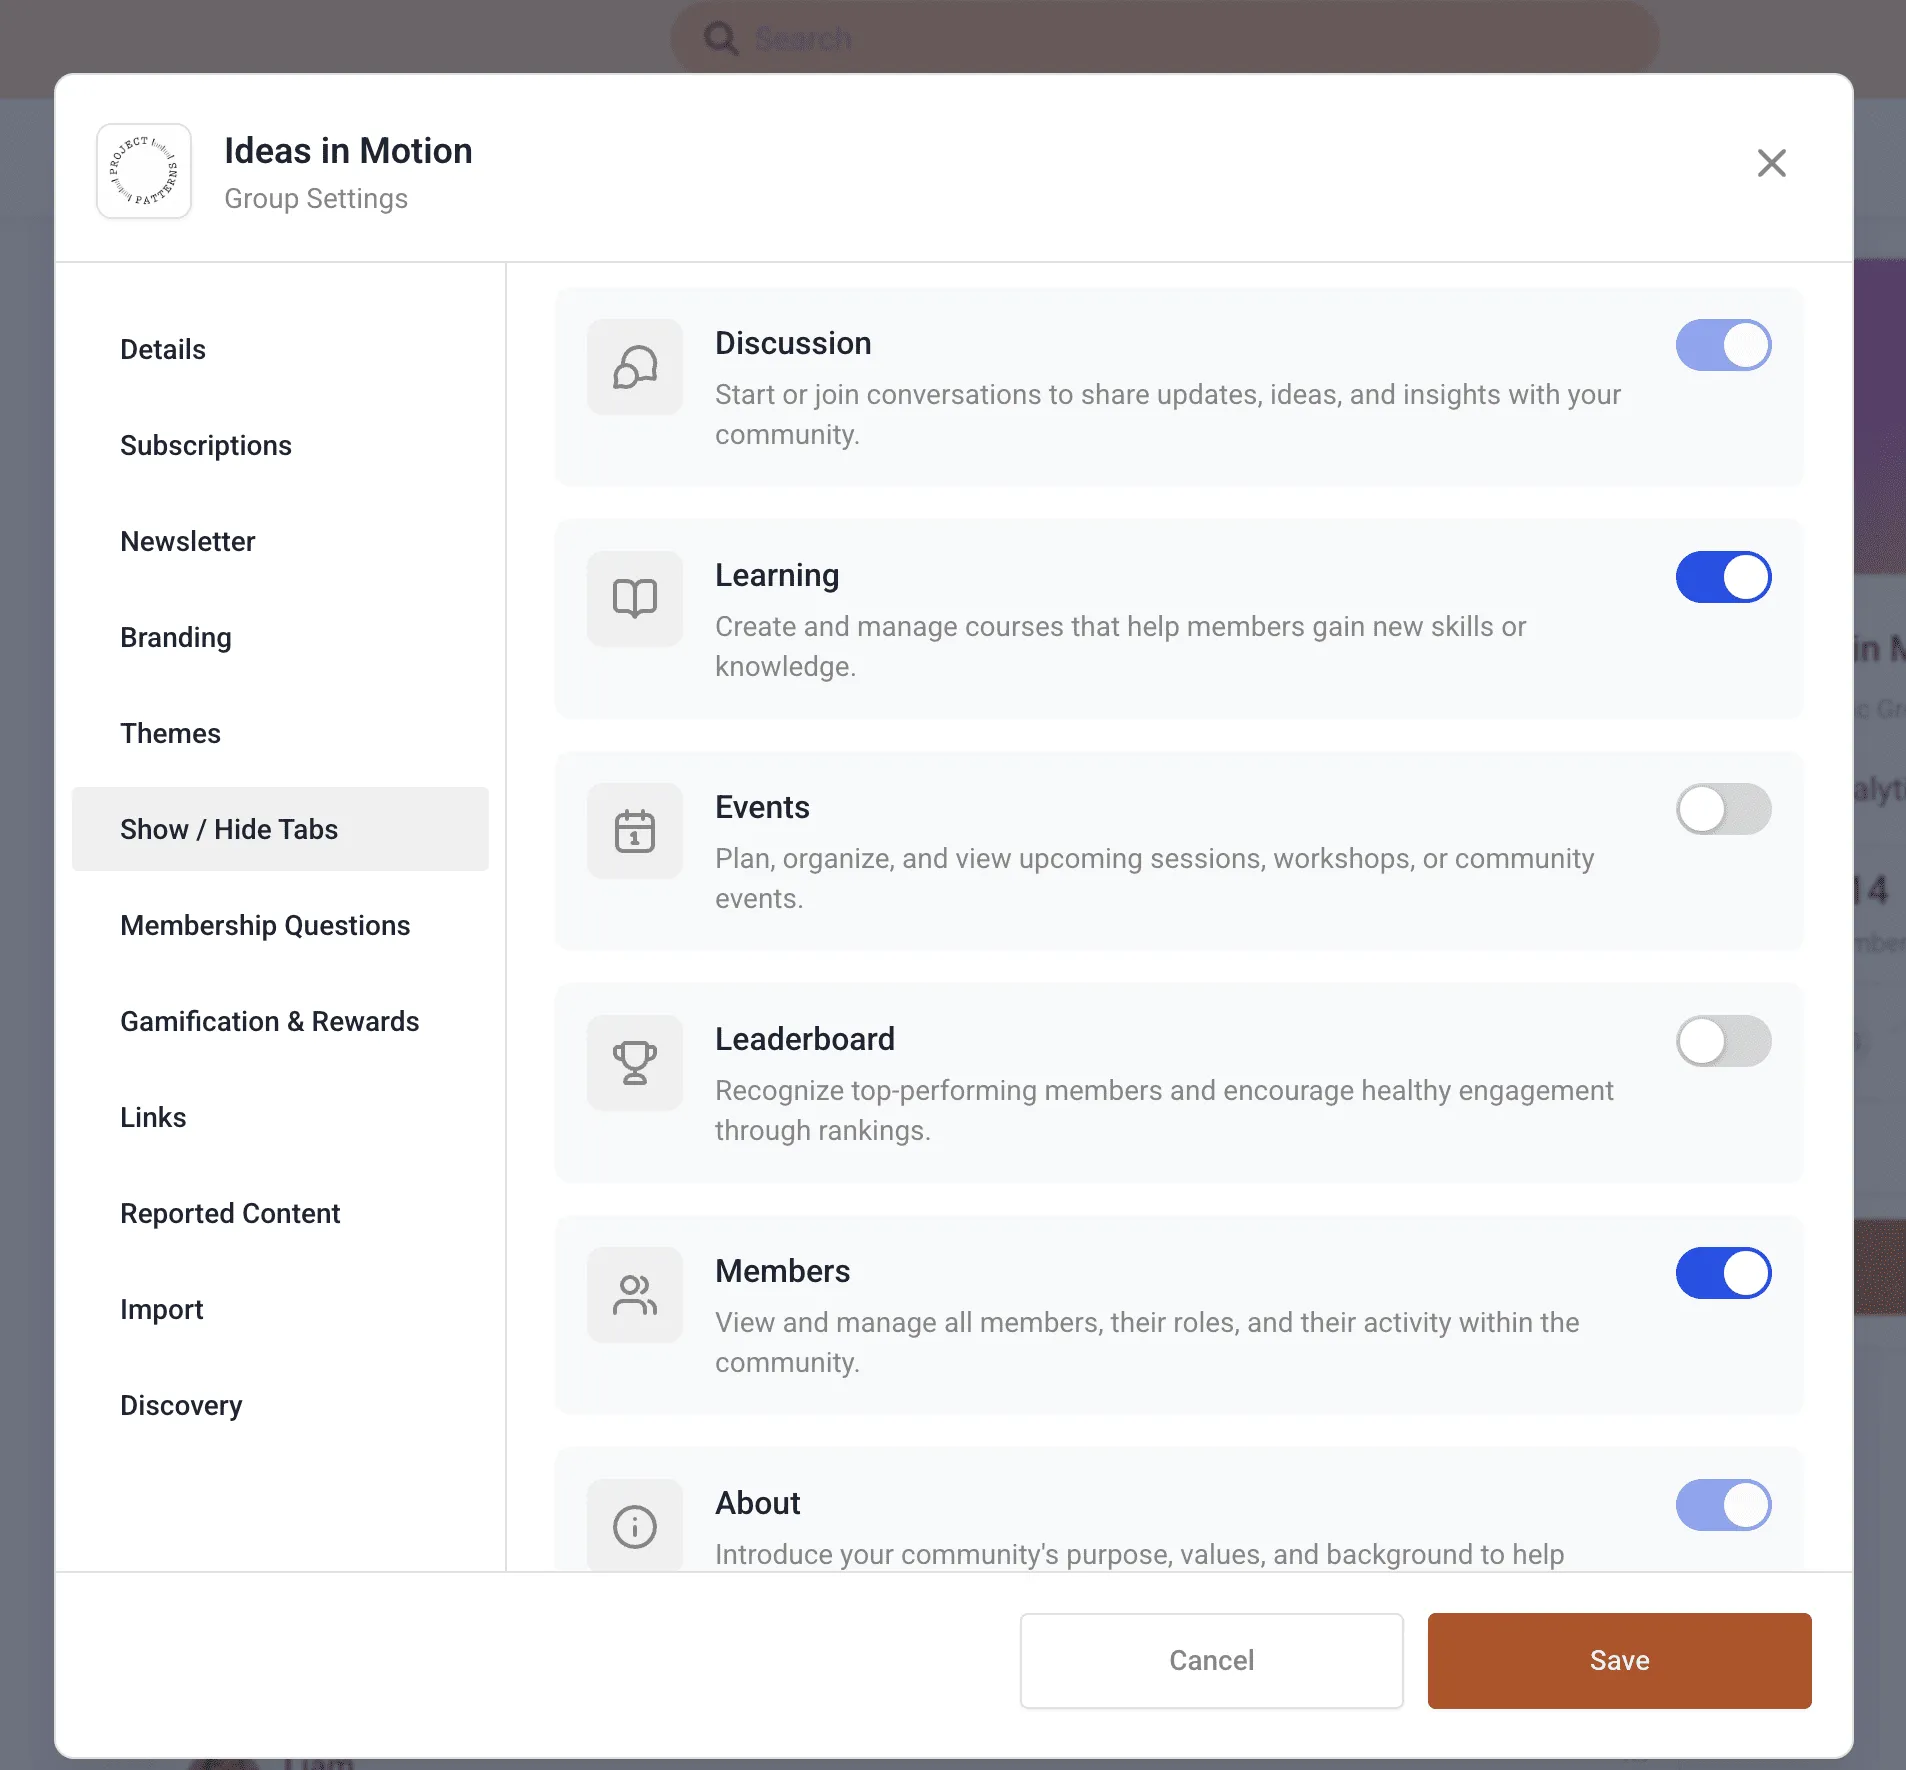Click the Ideas in Motion group logo
This screenshot has width=1906, height=1770.
click(143, 171)
